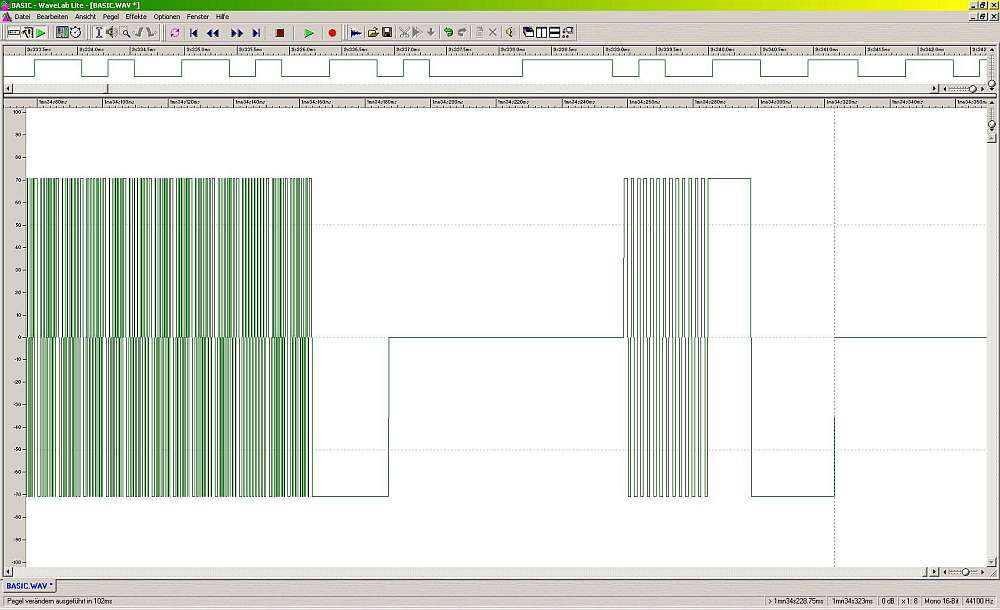Start playback with the green play button
Viewport: 1000px width, 610px height.
pyautogui.click(x=309, y=33)
